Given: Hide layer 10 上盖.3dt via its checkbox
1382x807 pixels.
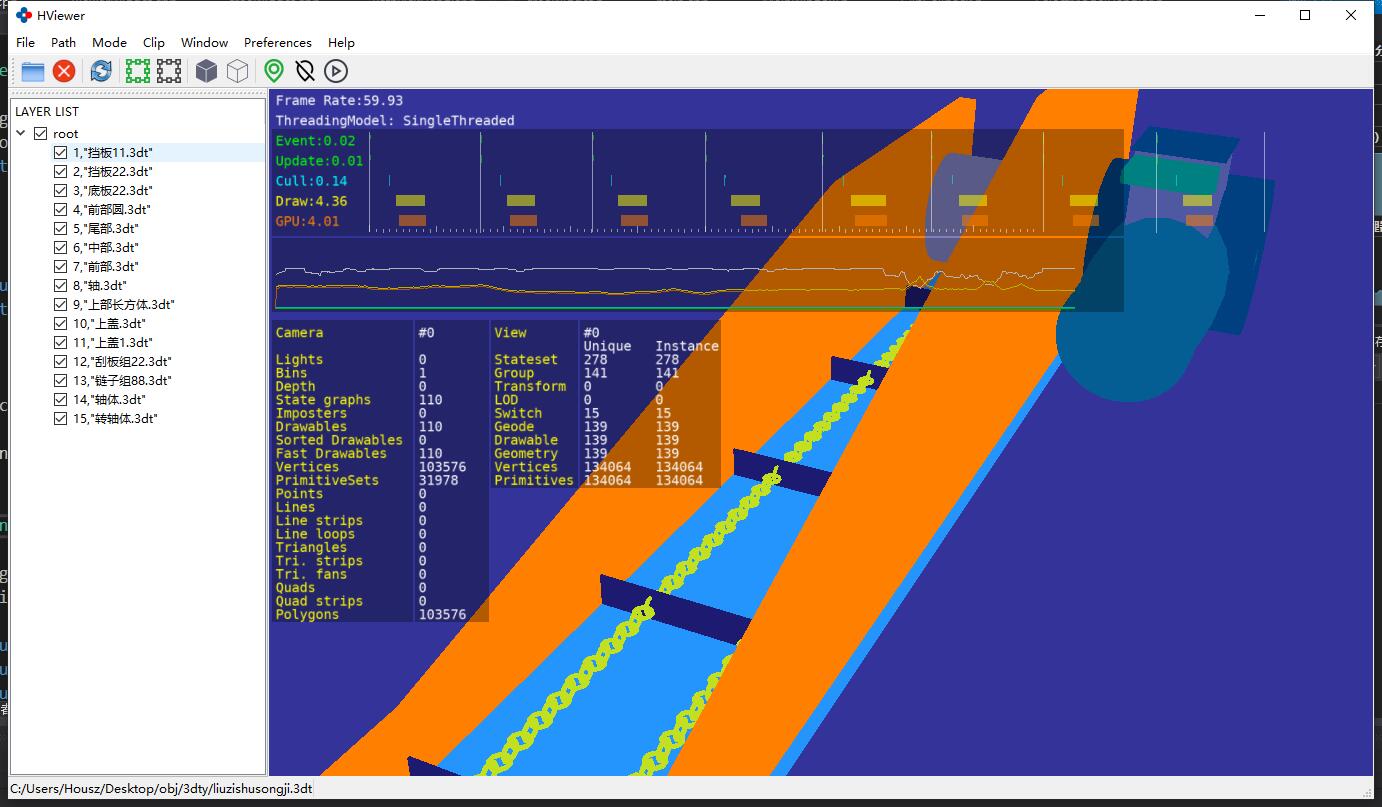Looking at the screenshot, I should click(61, 323).
